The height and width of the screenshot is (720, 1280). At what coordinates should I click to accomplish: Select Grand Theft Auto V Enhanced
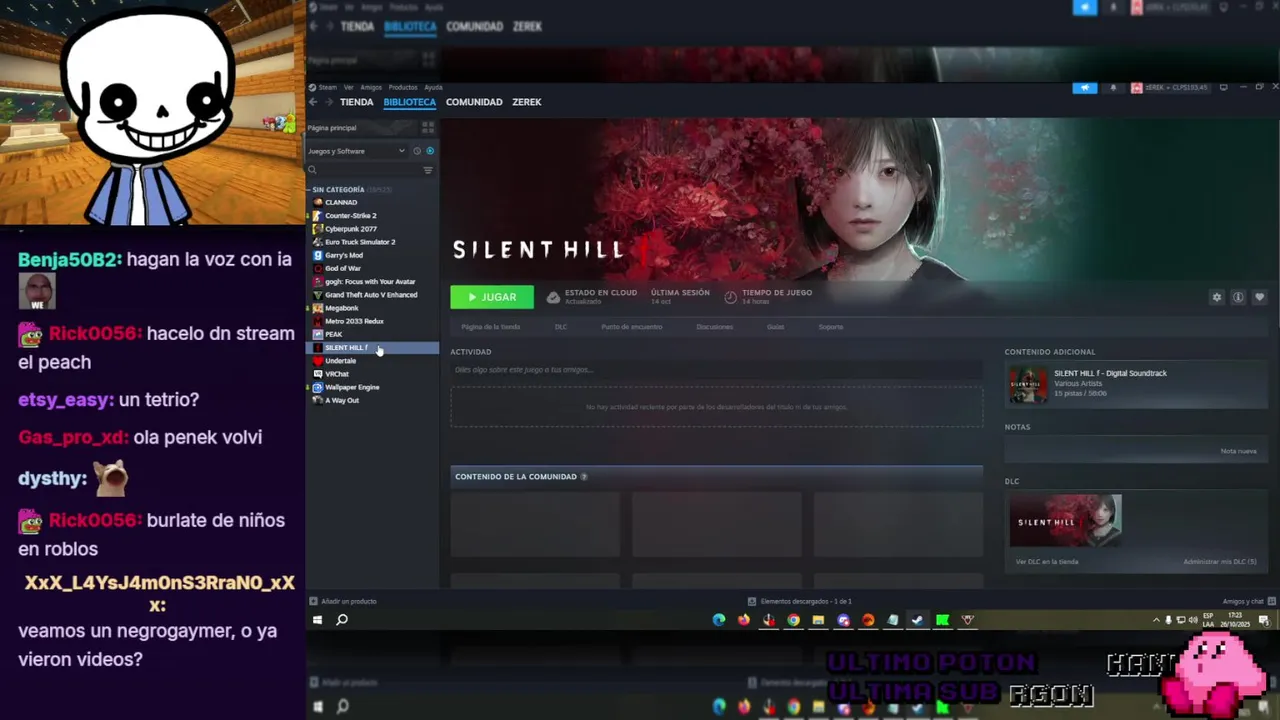click(x=372, y=295)
